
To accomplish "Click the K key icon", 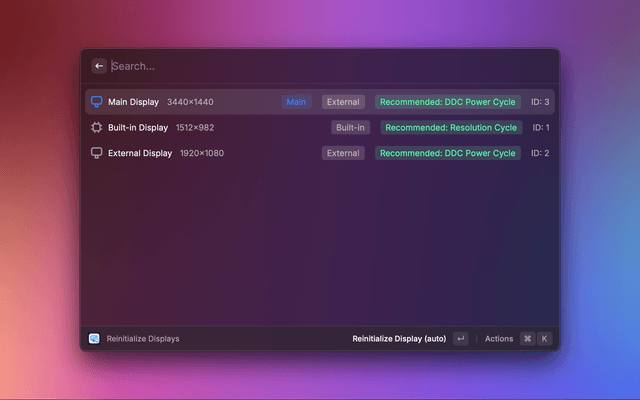I will point(545,339).
